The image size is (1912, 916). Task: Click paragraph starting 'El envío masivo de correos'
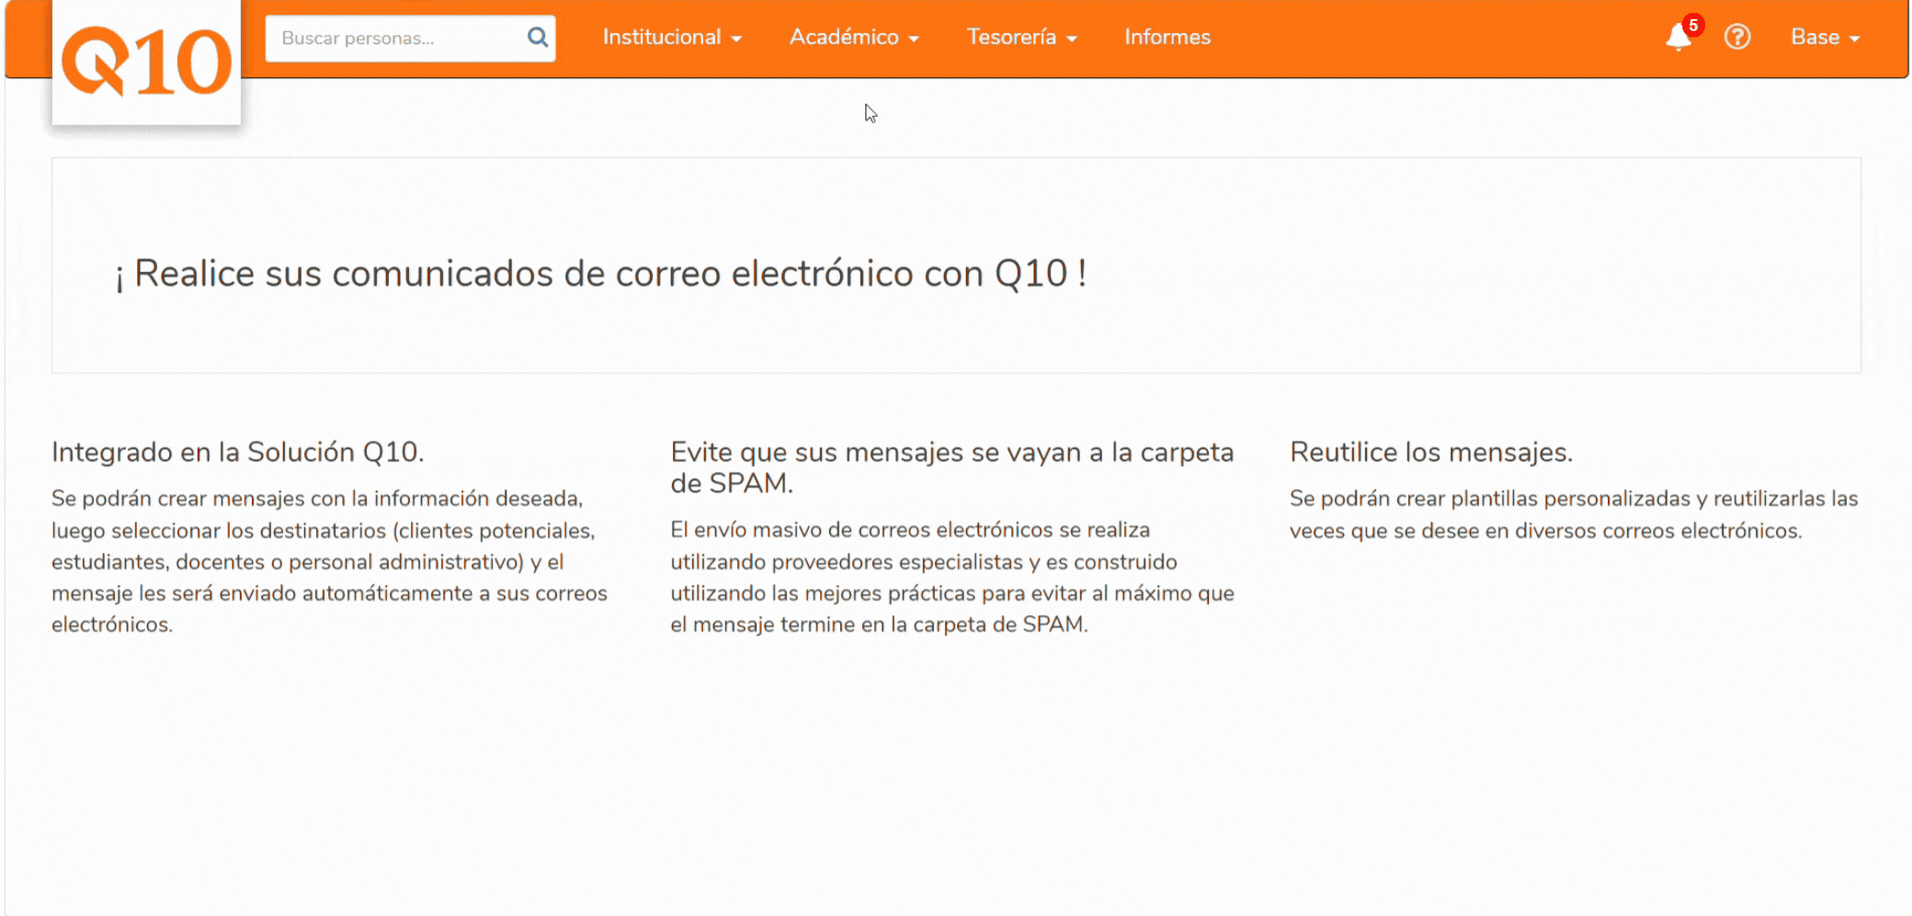(952, 577)
